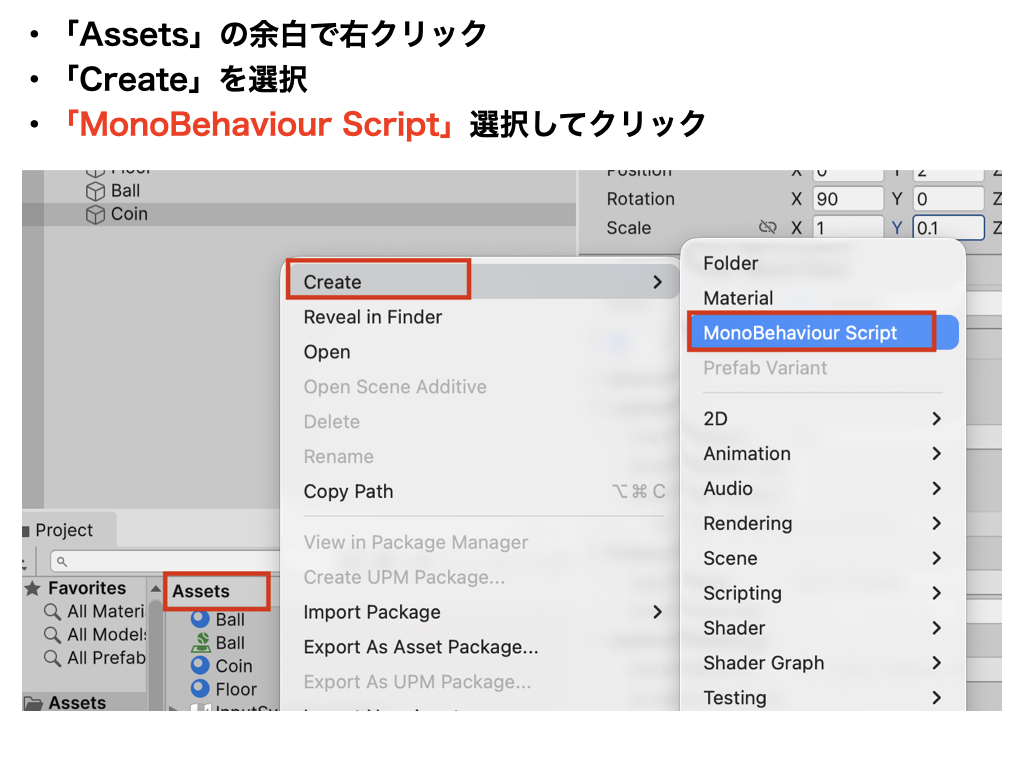Click Export As Asset Package option
This screenshot has height=768, width=1024.
tap(420, 647)
